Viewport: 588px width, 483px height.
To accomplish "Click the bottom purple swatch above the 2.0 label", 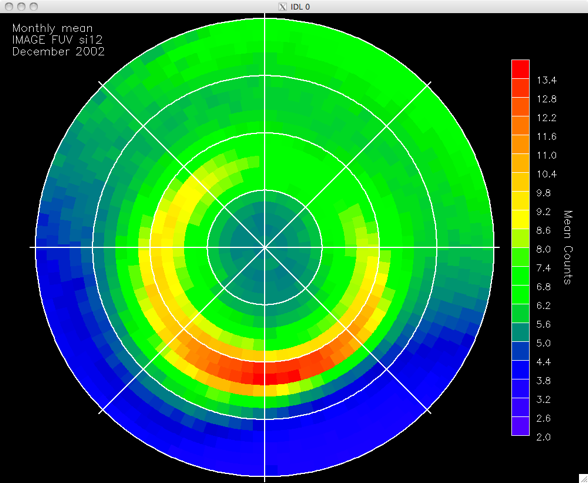I will tap(520, 426).
